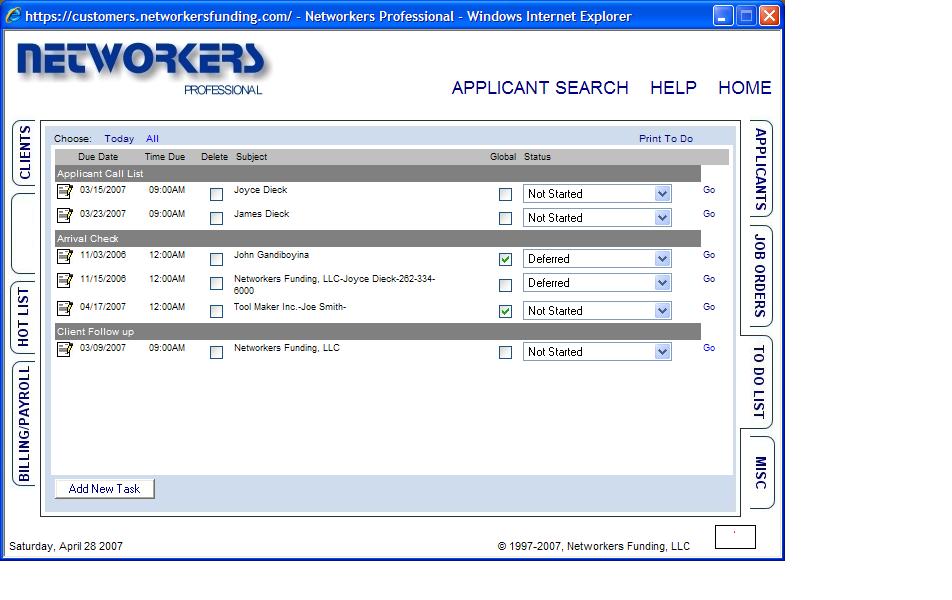952x600 pixels.
Task: Open the HOT LIST side tab
Action: (x=24, y=318)
